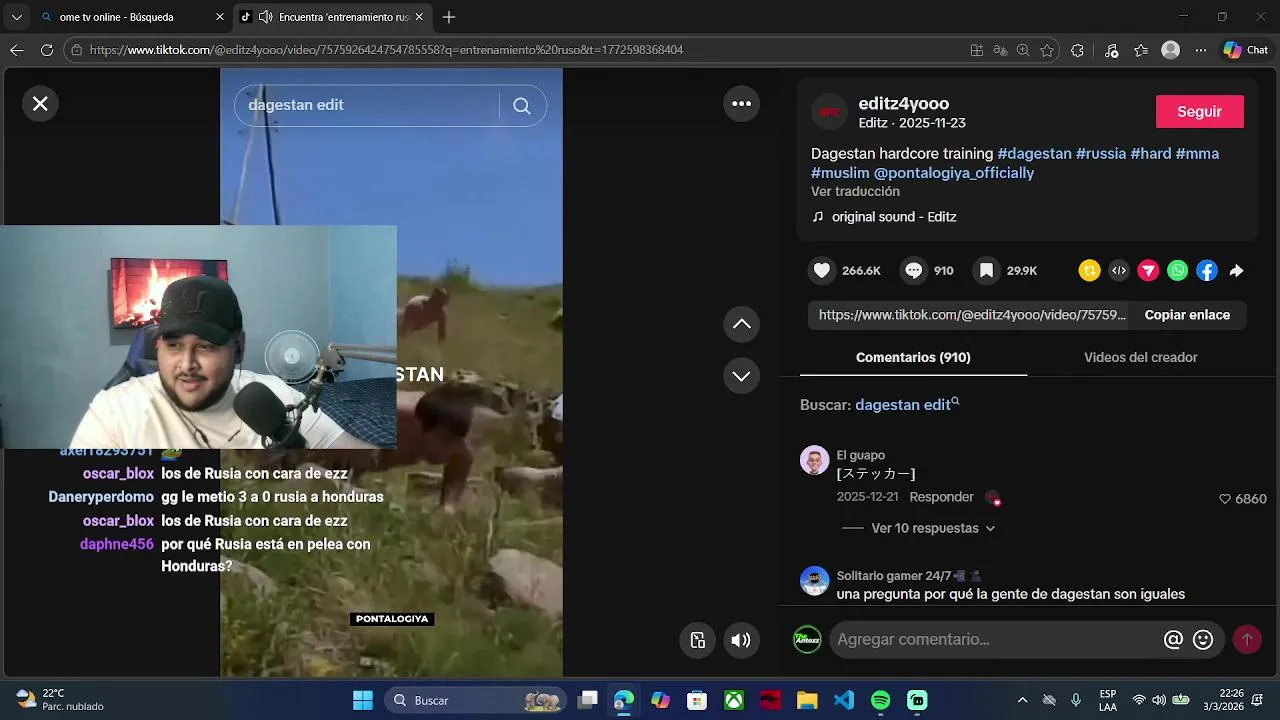The height and width of the screenshot is (720, 1280).
Task: Click Ver traducción link
Action: (855, 191)
